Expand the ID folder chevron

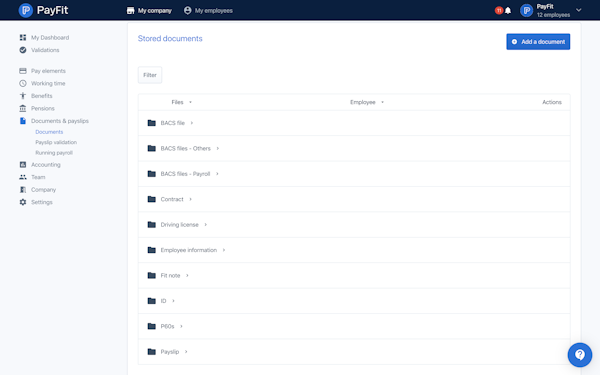pos(173,301)
